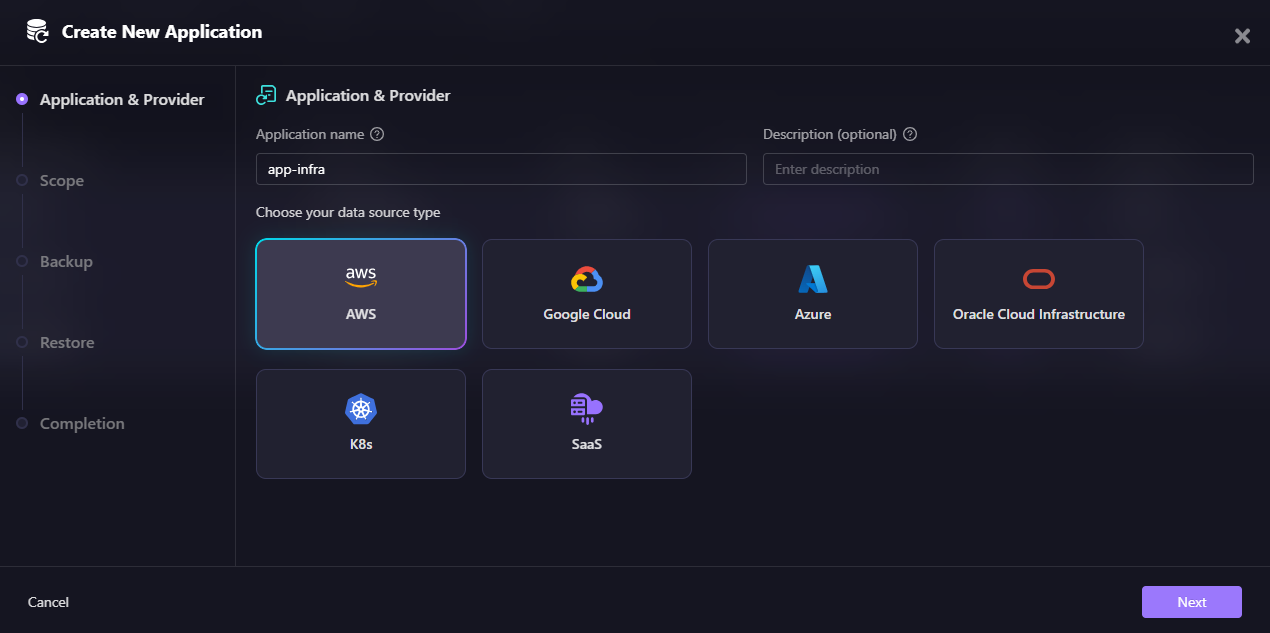Focus the Enter description field

point(1008,169)
